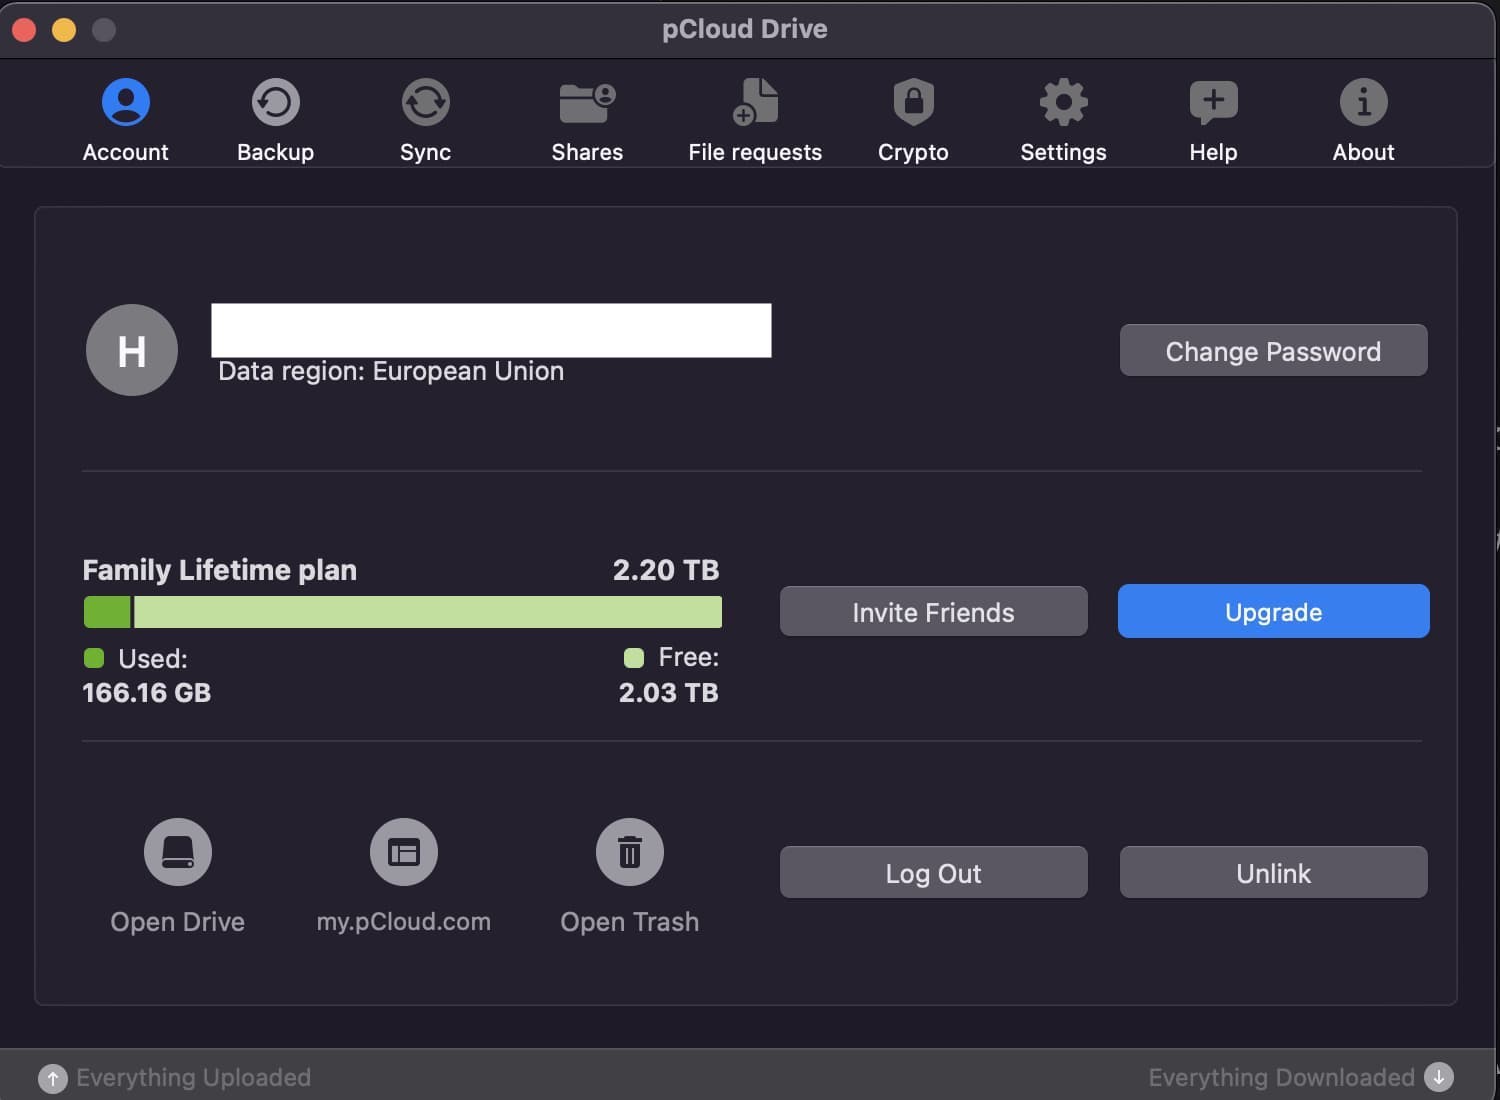Screen dimensions: 1500x1100
Task: Click the H profile avatar
Action: tap(132, 350)
